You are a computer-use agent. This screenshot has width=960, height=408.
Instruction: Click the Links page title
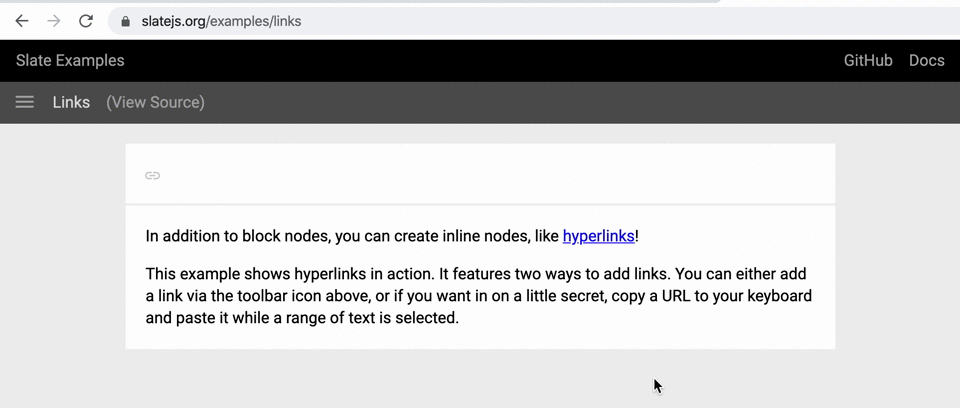(71, 102)
